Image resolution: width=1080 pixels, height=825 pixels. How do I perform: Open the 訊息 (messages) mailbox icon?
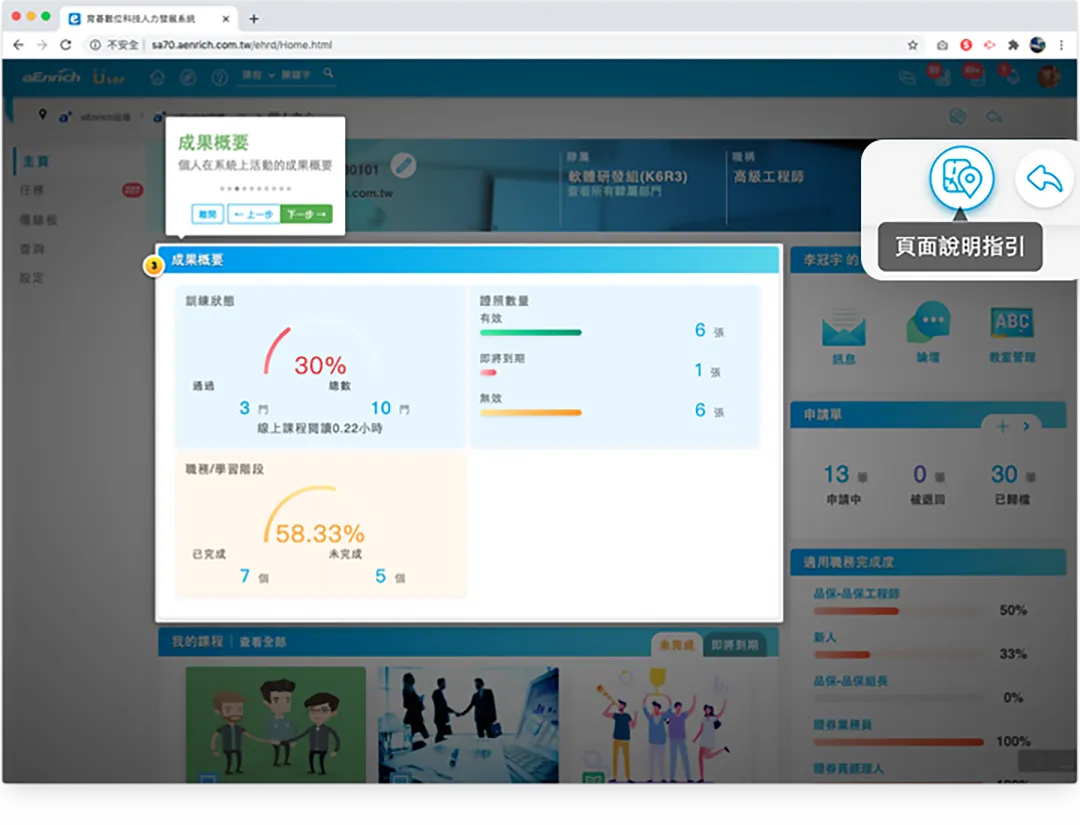(843, 330)
